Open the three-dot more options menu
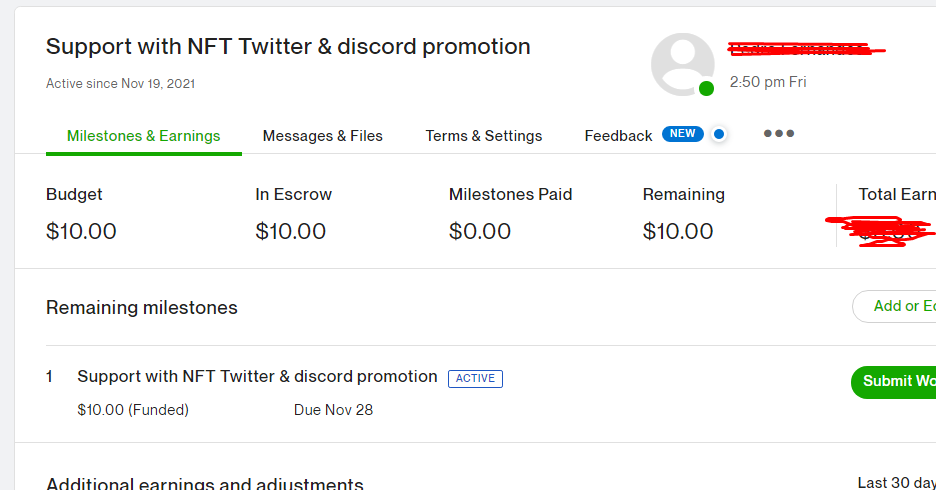 coord(778,134)
